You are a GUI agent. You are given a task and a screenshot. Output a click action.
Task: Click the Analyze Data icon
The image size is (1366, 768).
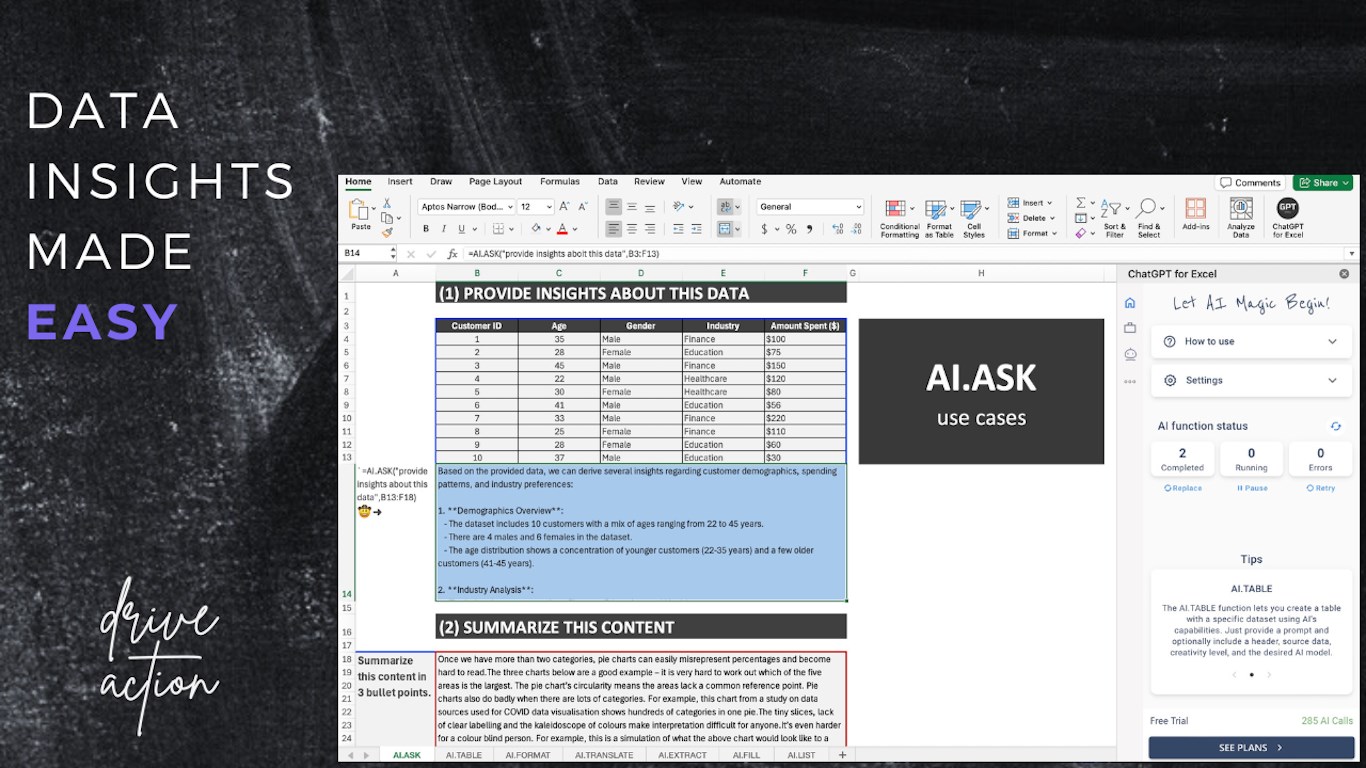point(1241,216)
